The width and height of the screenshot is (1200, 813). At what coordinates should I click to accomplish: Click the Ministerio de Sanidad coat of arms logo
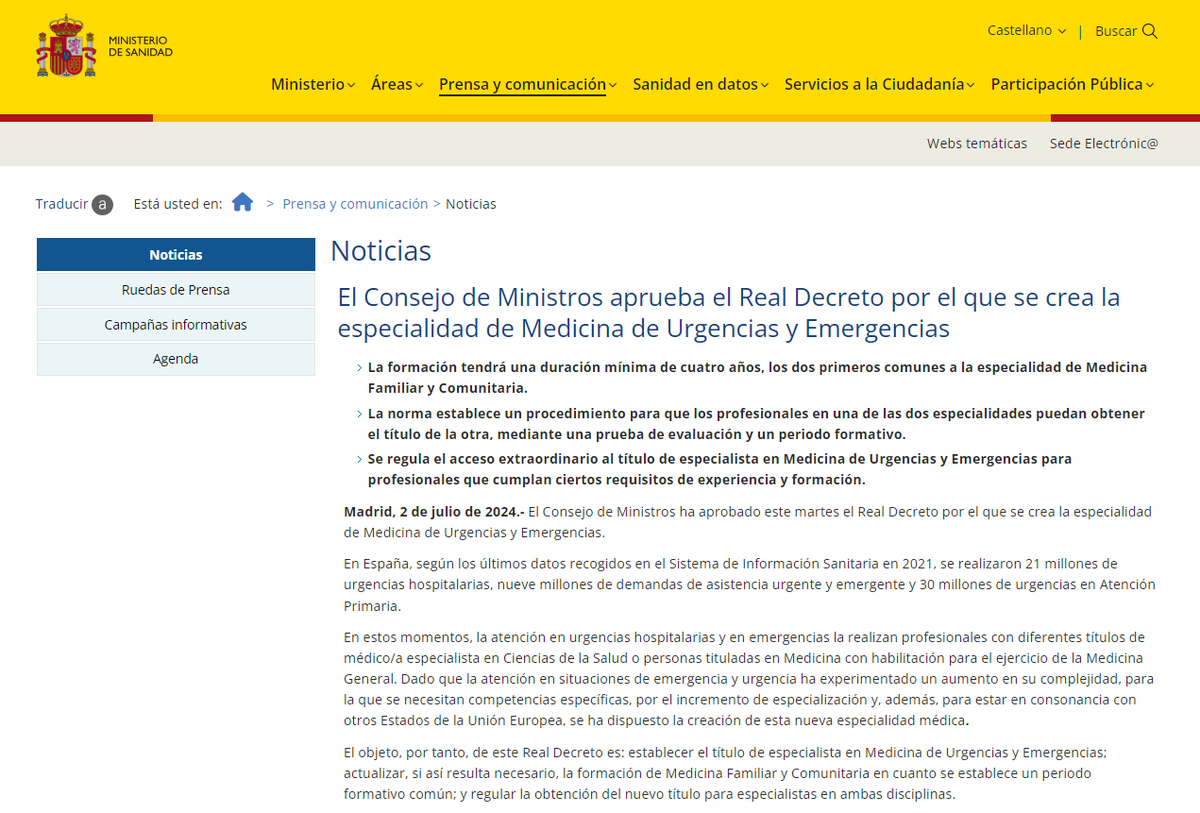[66, 47]
